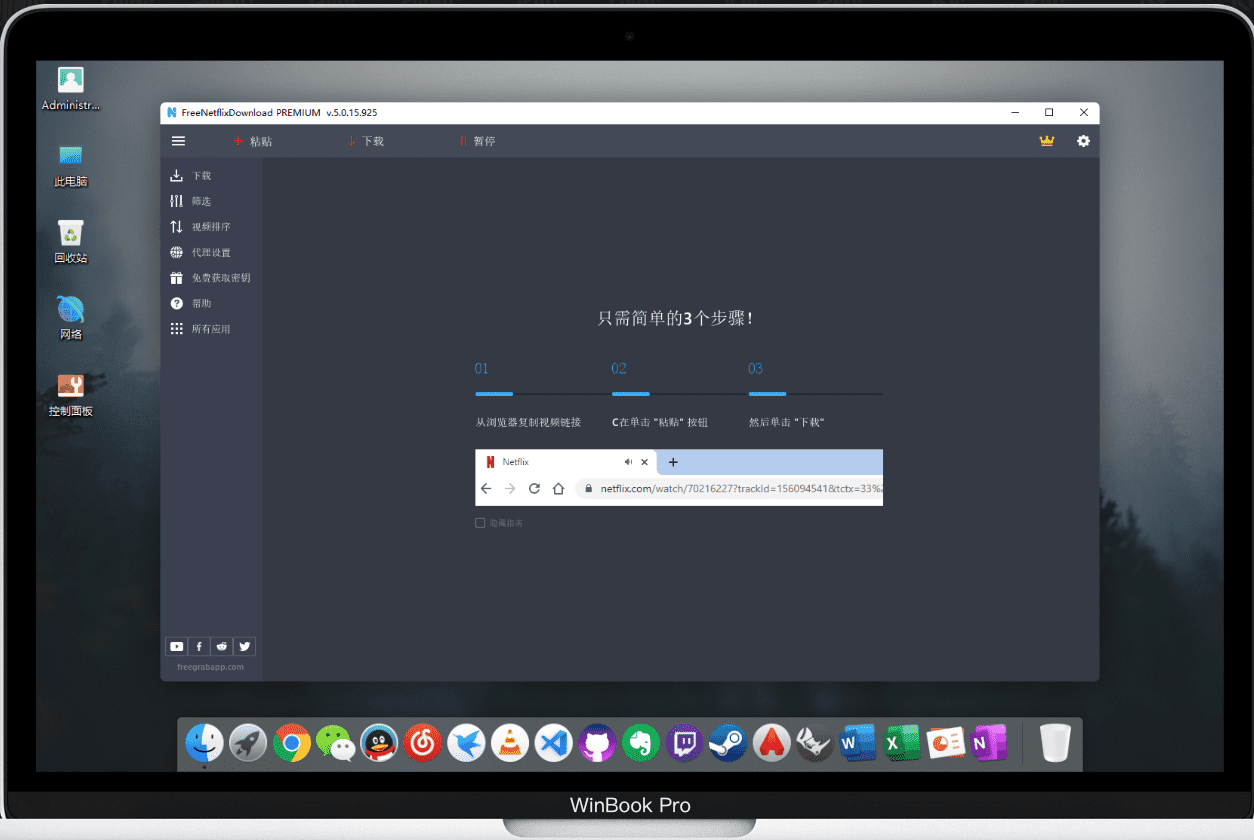1254x840 pixels.
Task: Click the red A-logo icon in the dock
Action: pos(771,743)
